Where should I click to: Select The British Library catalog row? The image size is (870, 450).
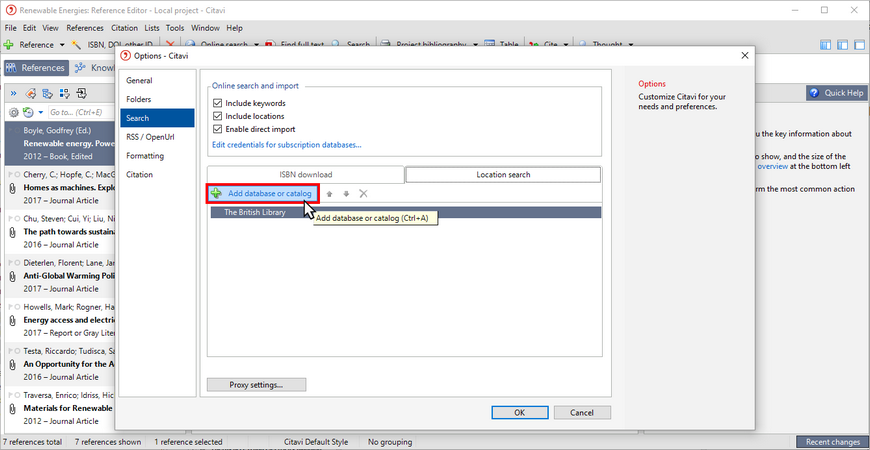tap(406, 212)
